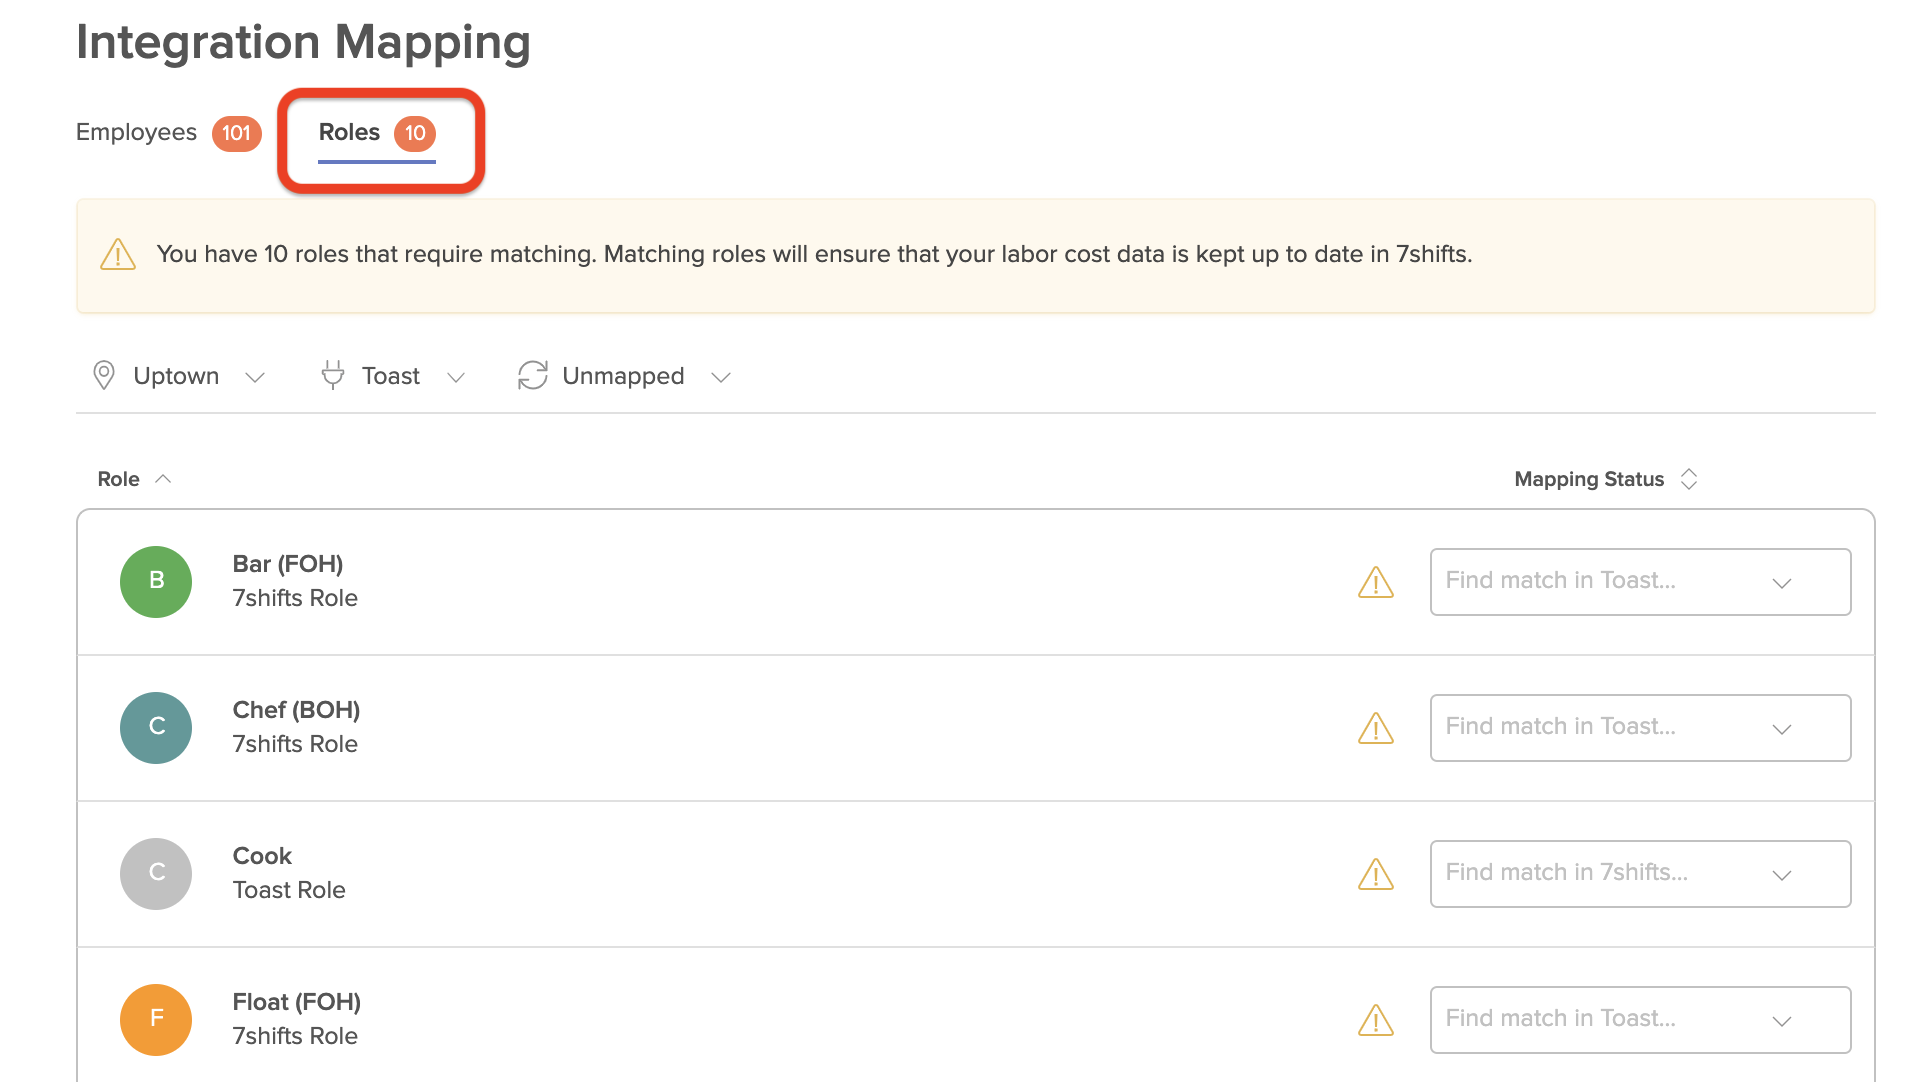Click the sync icon beside Unmapped
The width and height of the screenshot is (1910, 1082).
click(533, 375)
